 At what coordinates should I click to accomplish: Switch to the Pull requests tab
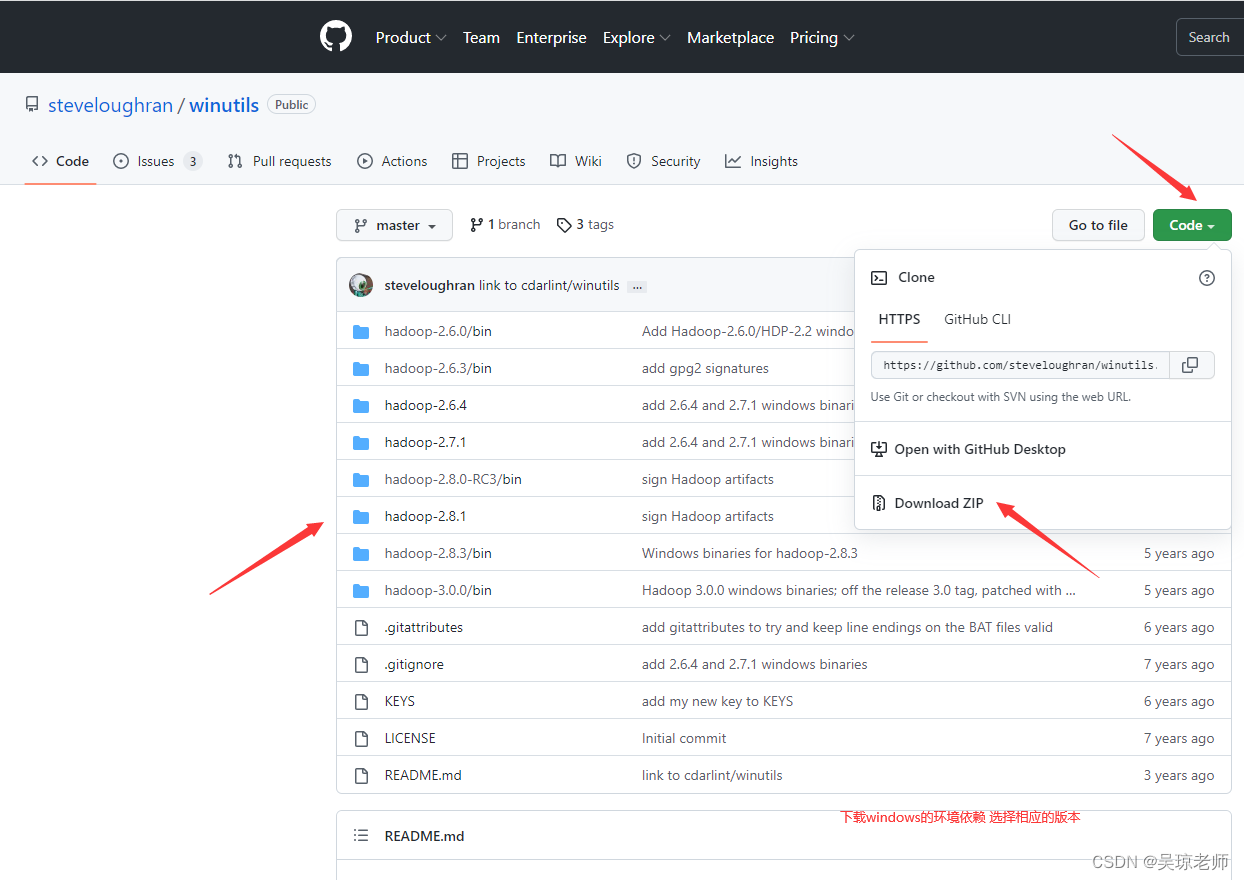[x=279, y=161]
